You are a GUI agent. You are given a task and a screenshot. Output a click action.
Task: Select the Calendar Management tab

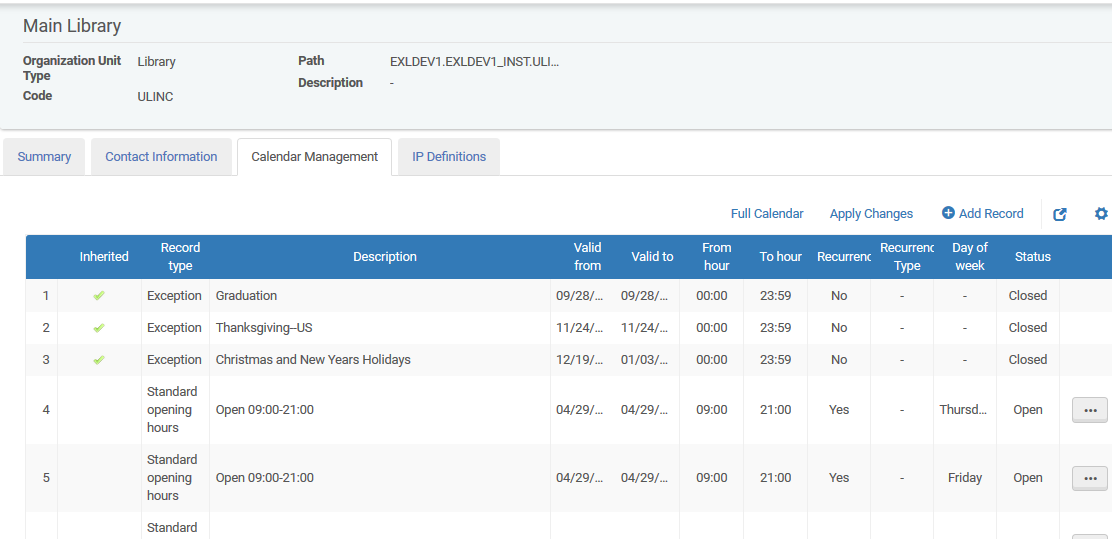click(x=314, y=157)
